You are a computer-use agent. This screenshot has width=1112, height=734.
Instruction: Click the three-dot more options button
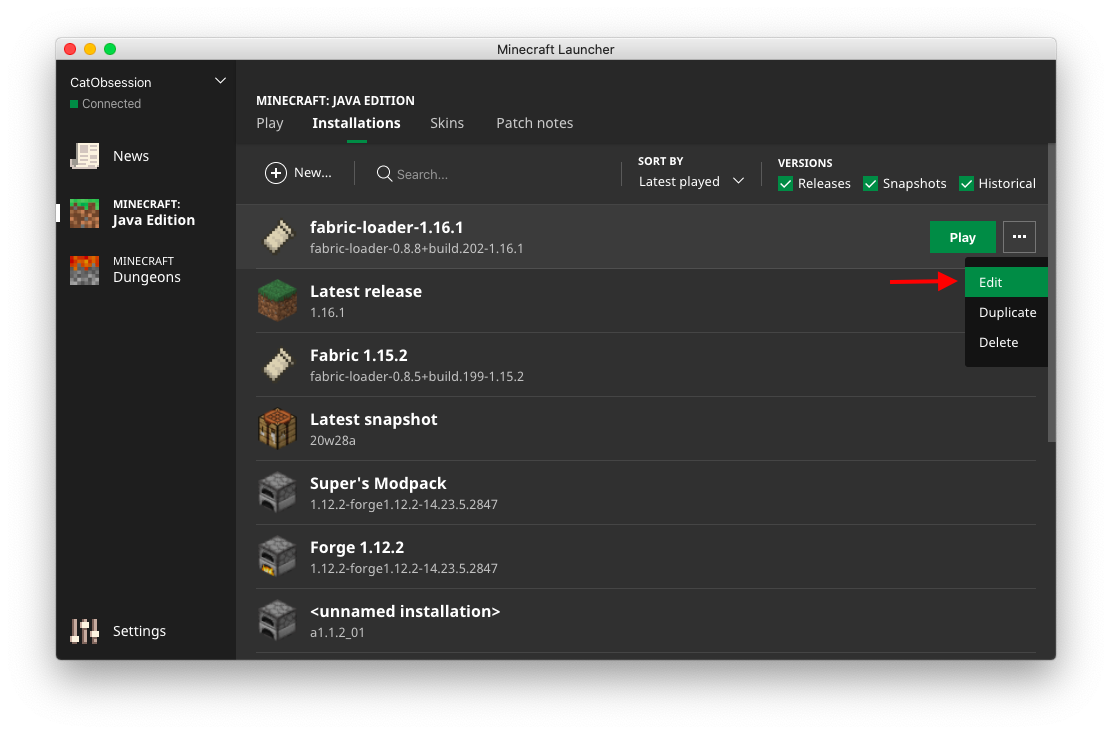tap(1019, 237)
